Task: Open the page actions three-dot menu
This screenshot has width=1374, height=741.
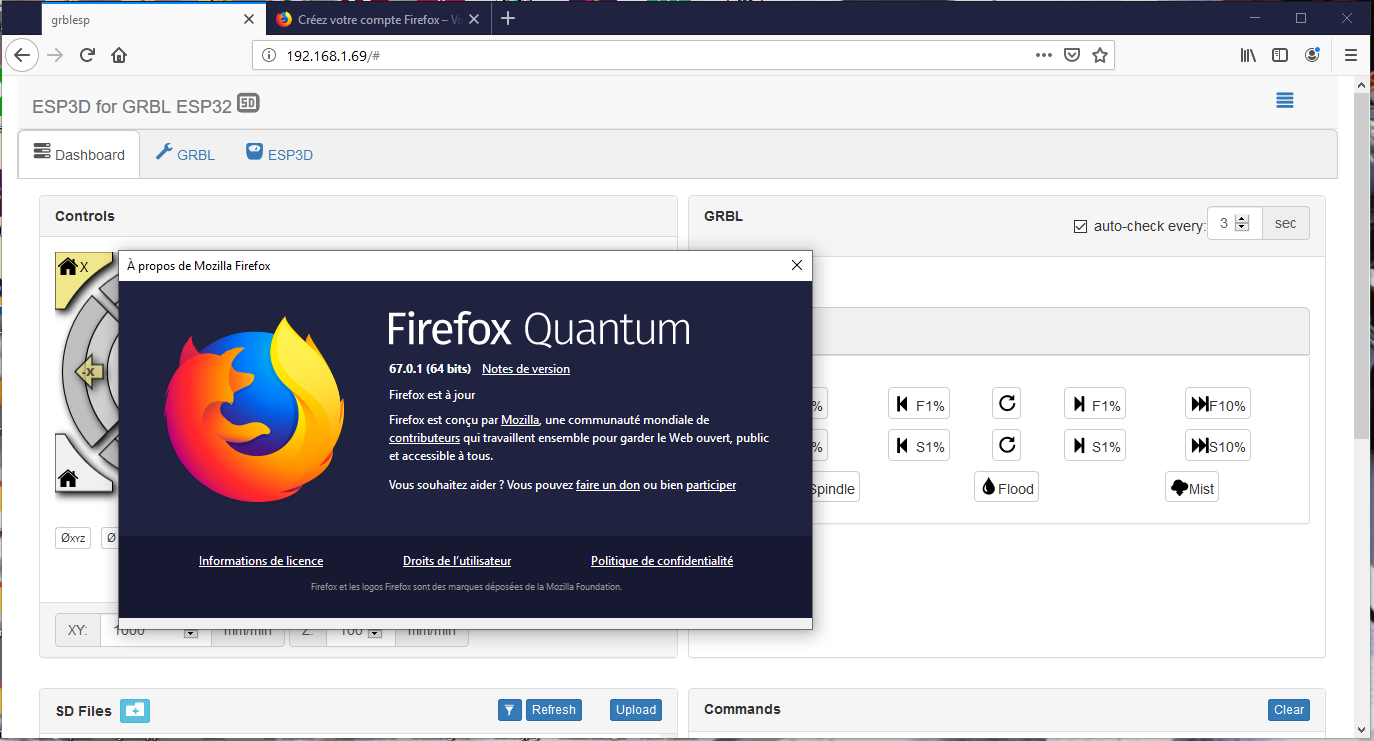Action: [1043, 55]
